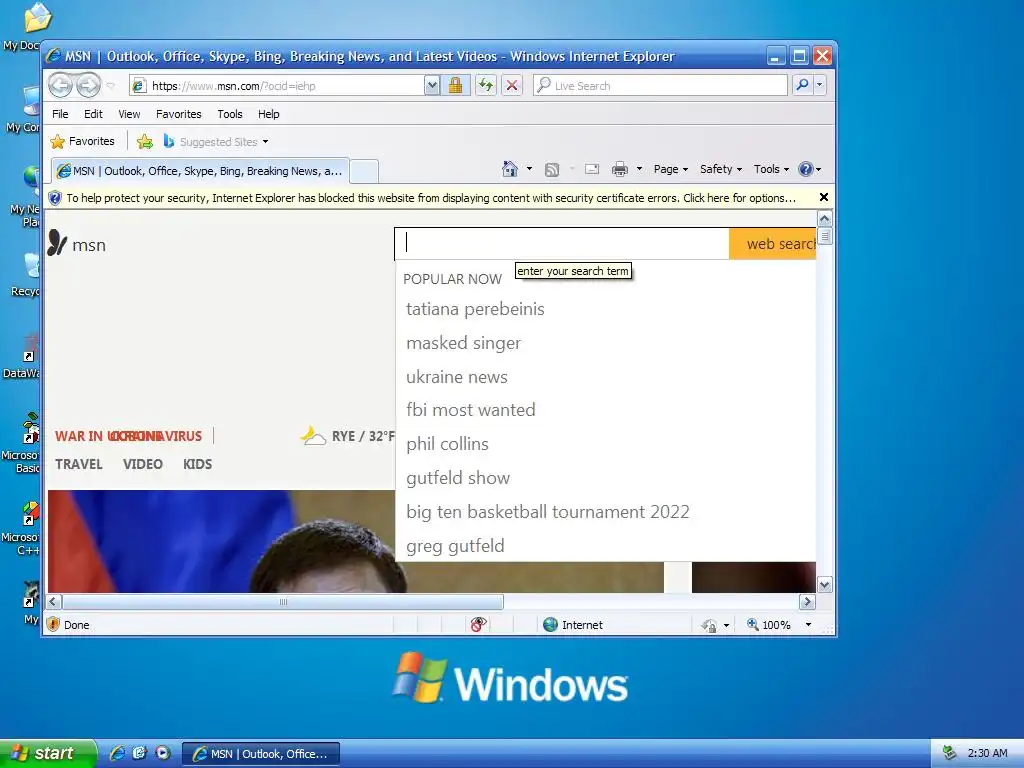Image resolution: width=1024 pixels, height=768 pixels.
Task: Click the msn logo
Action: 76,244
